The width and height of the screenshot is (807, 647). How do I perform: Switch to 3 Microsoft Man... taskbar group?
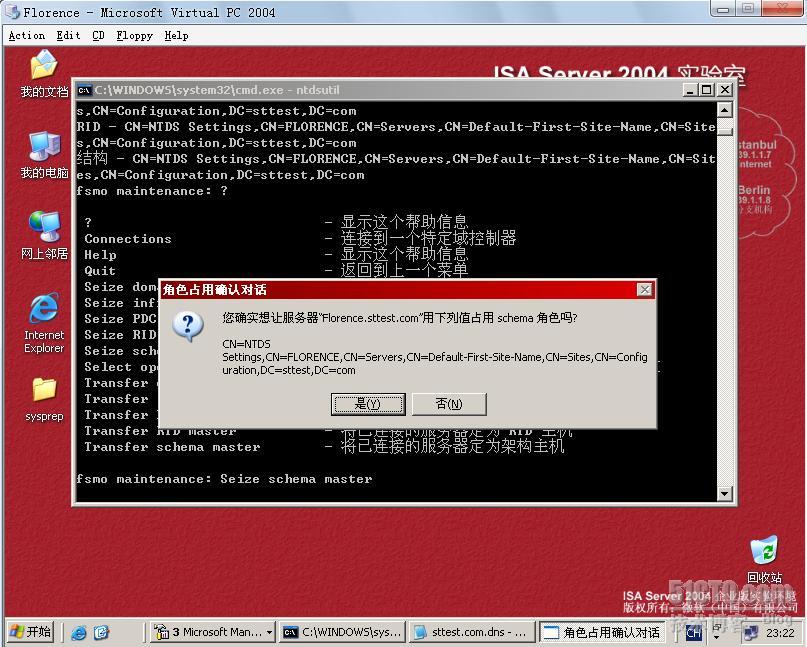(213, 632)
